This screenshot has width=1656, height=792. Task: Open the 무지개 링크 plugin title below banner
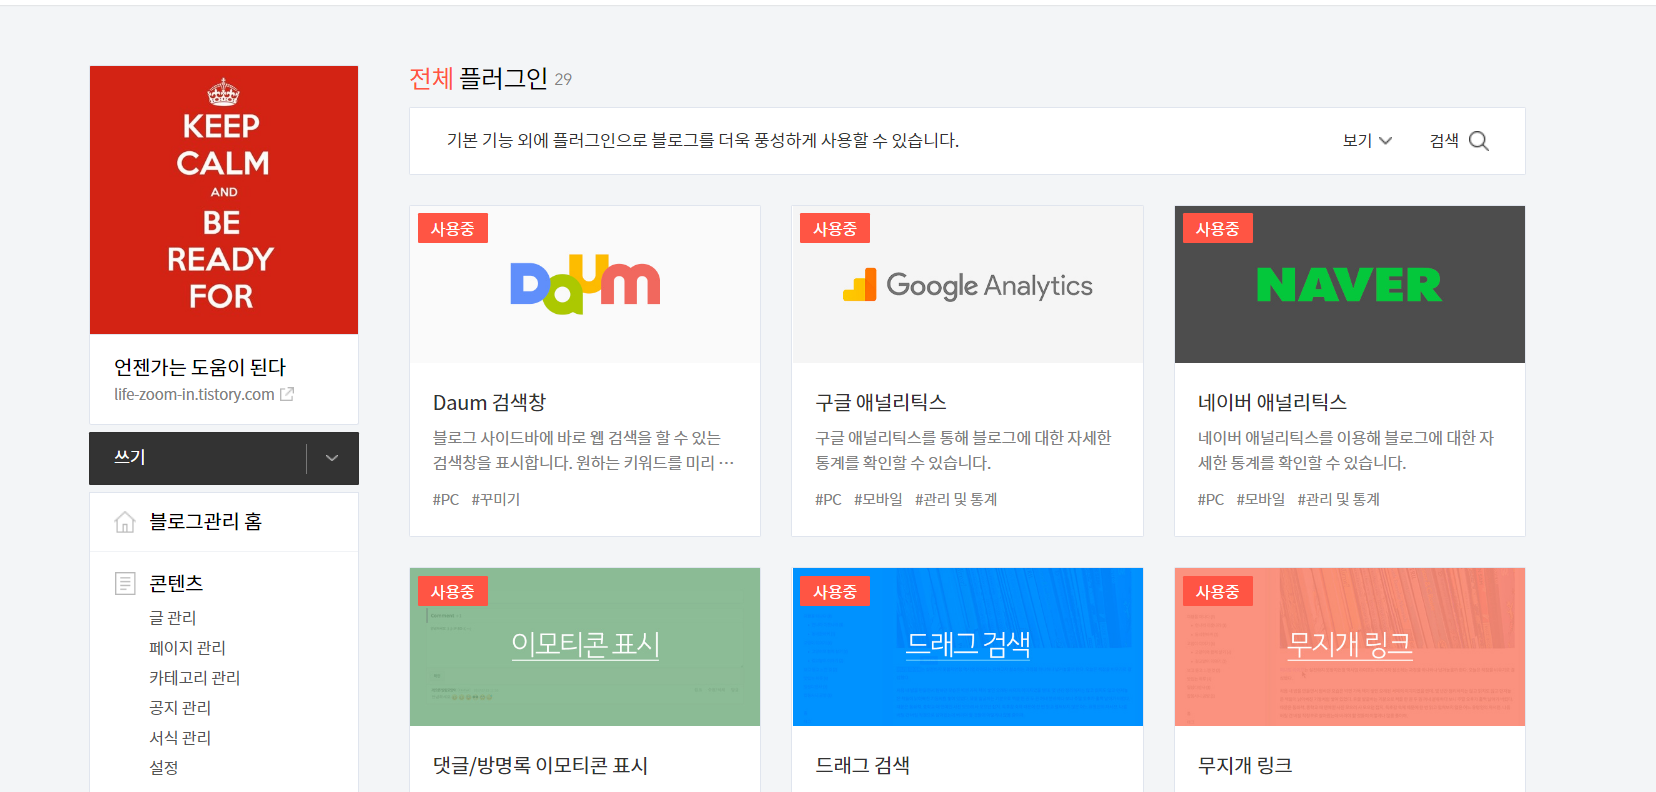(1245, 765)
